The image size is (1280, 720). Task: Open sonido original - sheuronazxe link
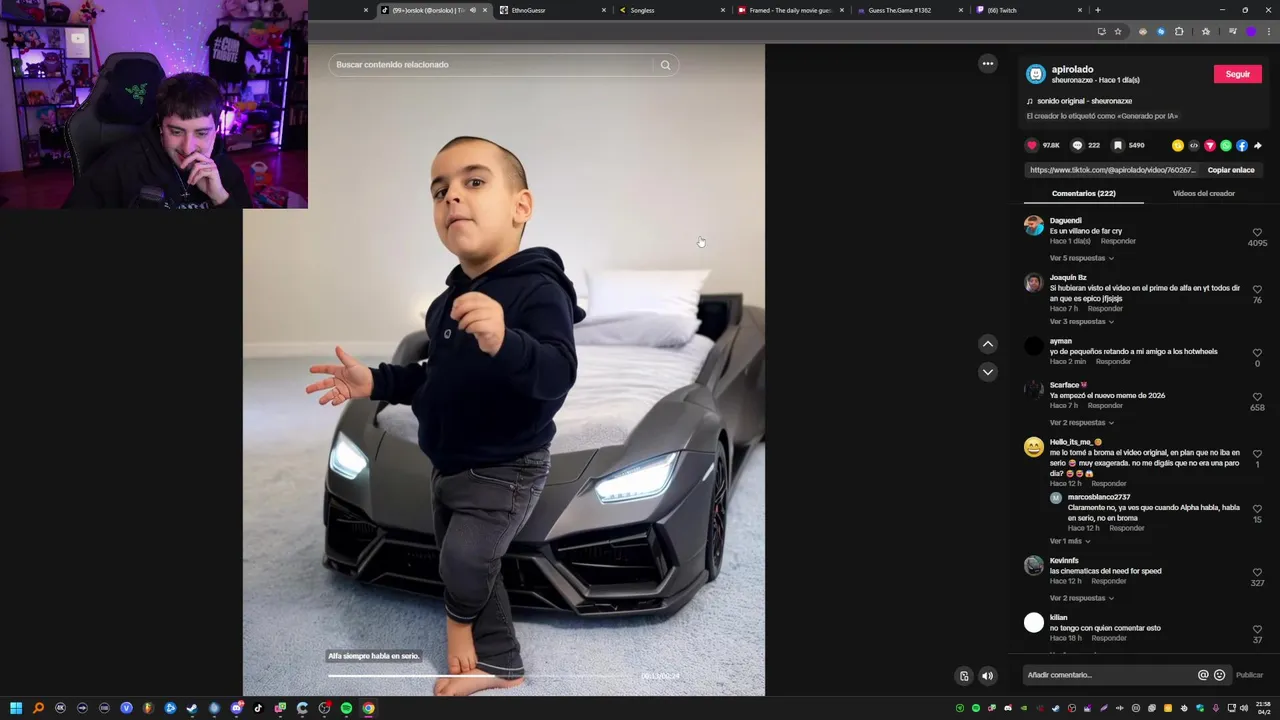(1084, 101)
